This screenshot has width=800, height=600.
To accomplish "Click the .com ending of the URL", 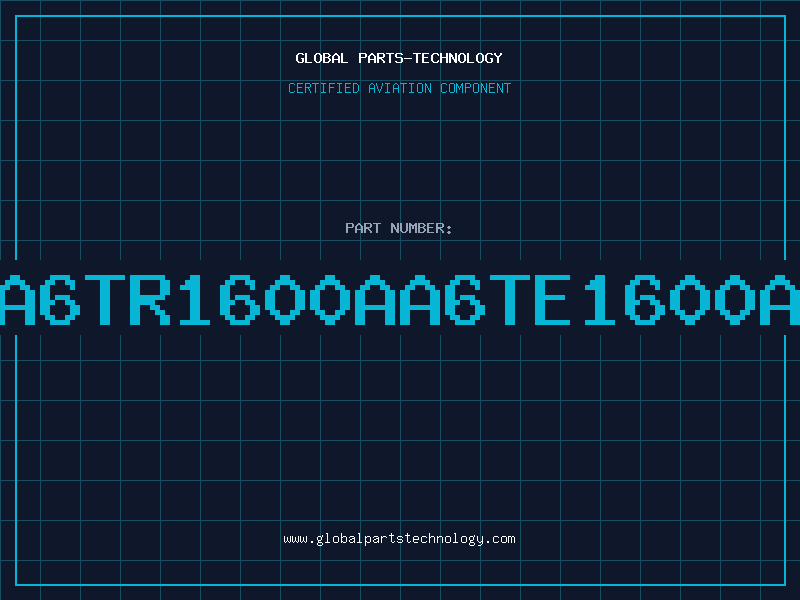I will coord(499,539).
